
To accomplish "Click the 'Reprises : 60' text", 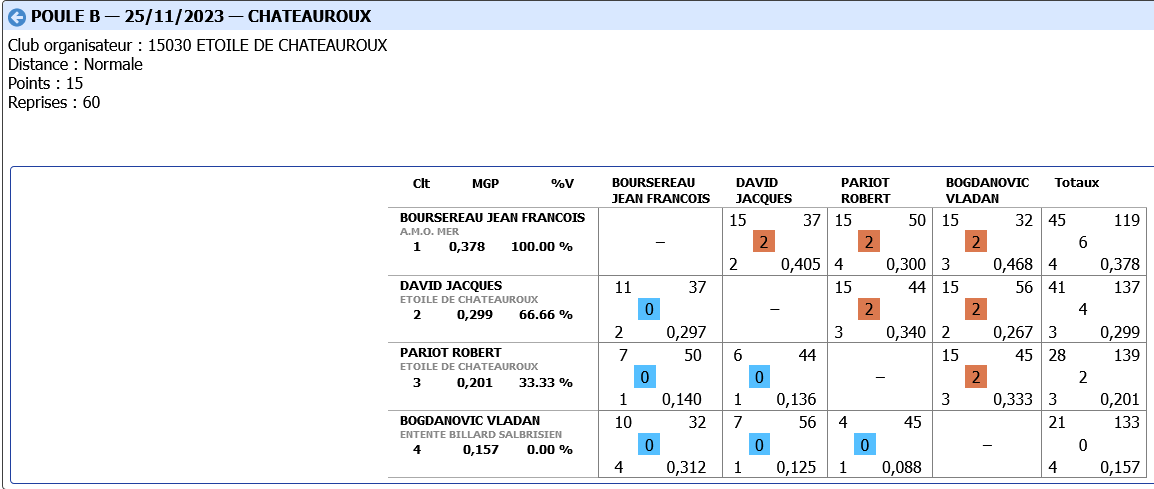I will [54, 102].
